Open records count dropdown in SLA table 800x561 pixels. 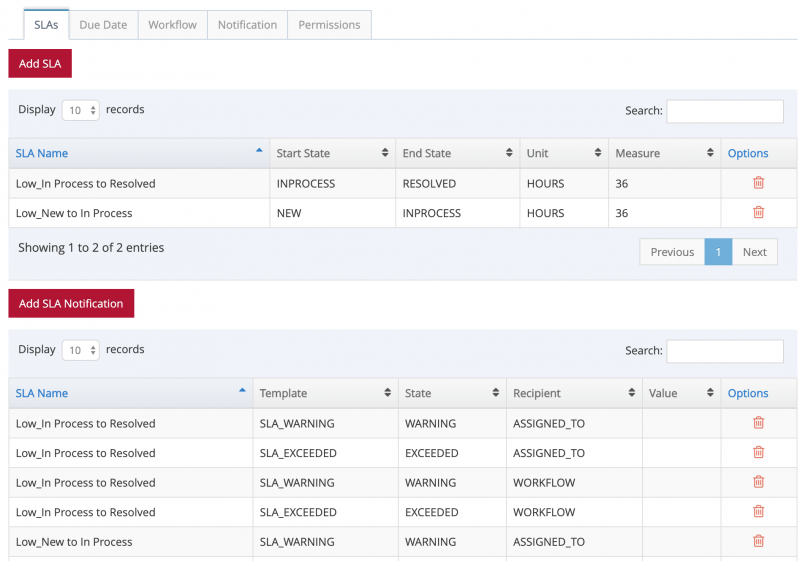click(81, 111)
